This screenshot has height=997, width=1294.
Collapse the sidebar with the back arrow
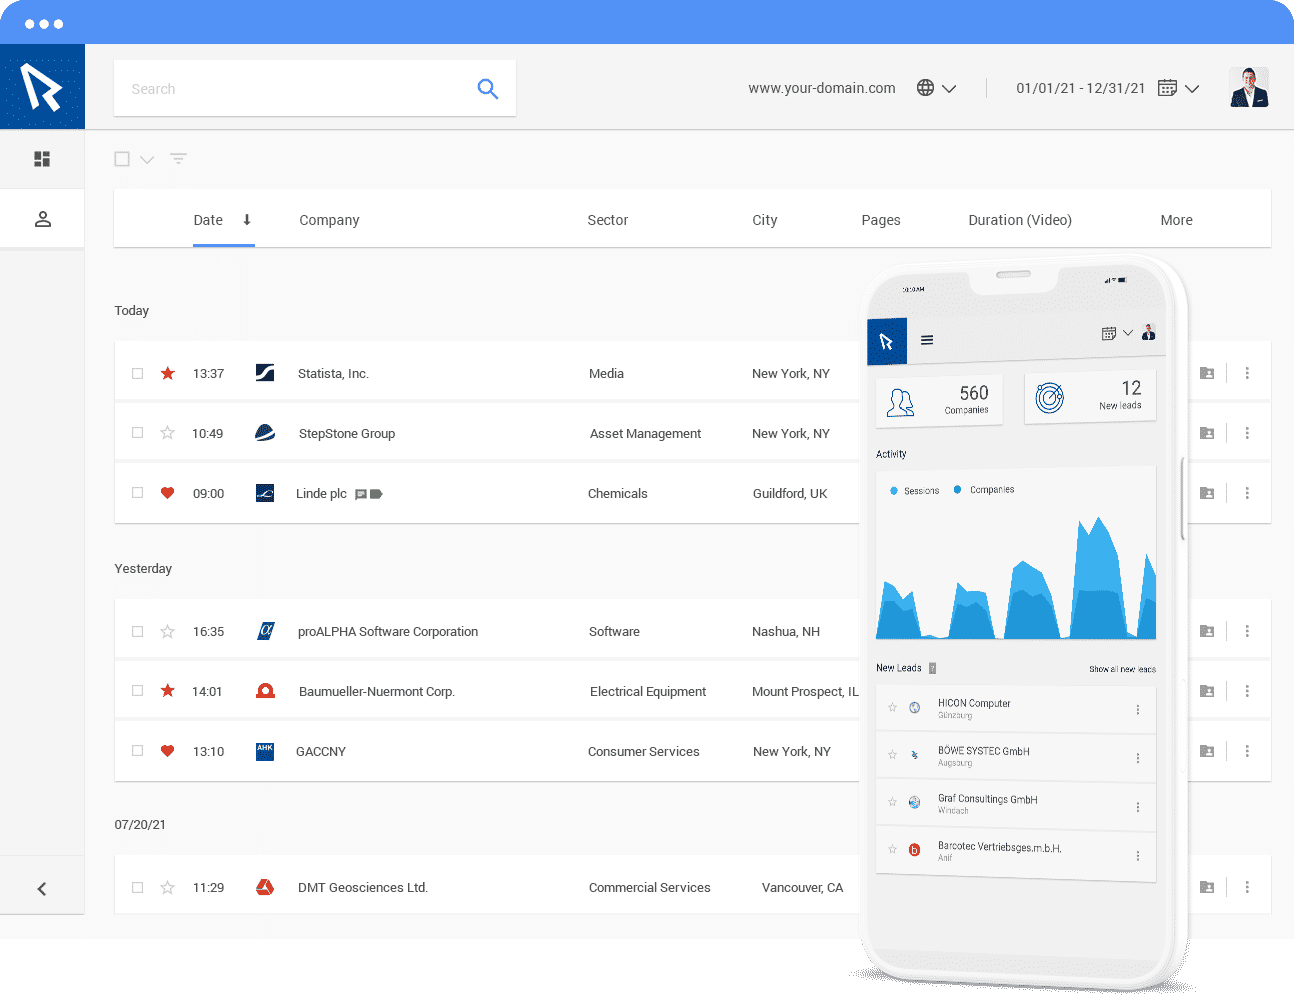(x=42, y=889)
